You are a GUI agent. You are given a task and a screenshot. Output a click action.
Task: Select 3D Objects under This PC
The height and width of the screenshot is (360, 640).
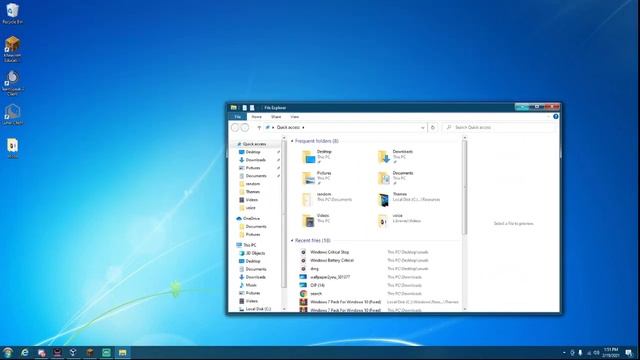pyautogui.click(x=255, y=253)
